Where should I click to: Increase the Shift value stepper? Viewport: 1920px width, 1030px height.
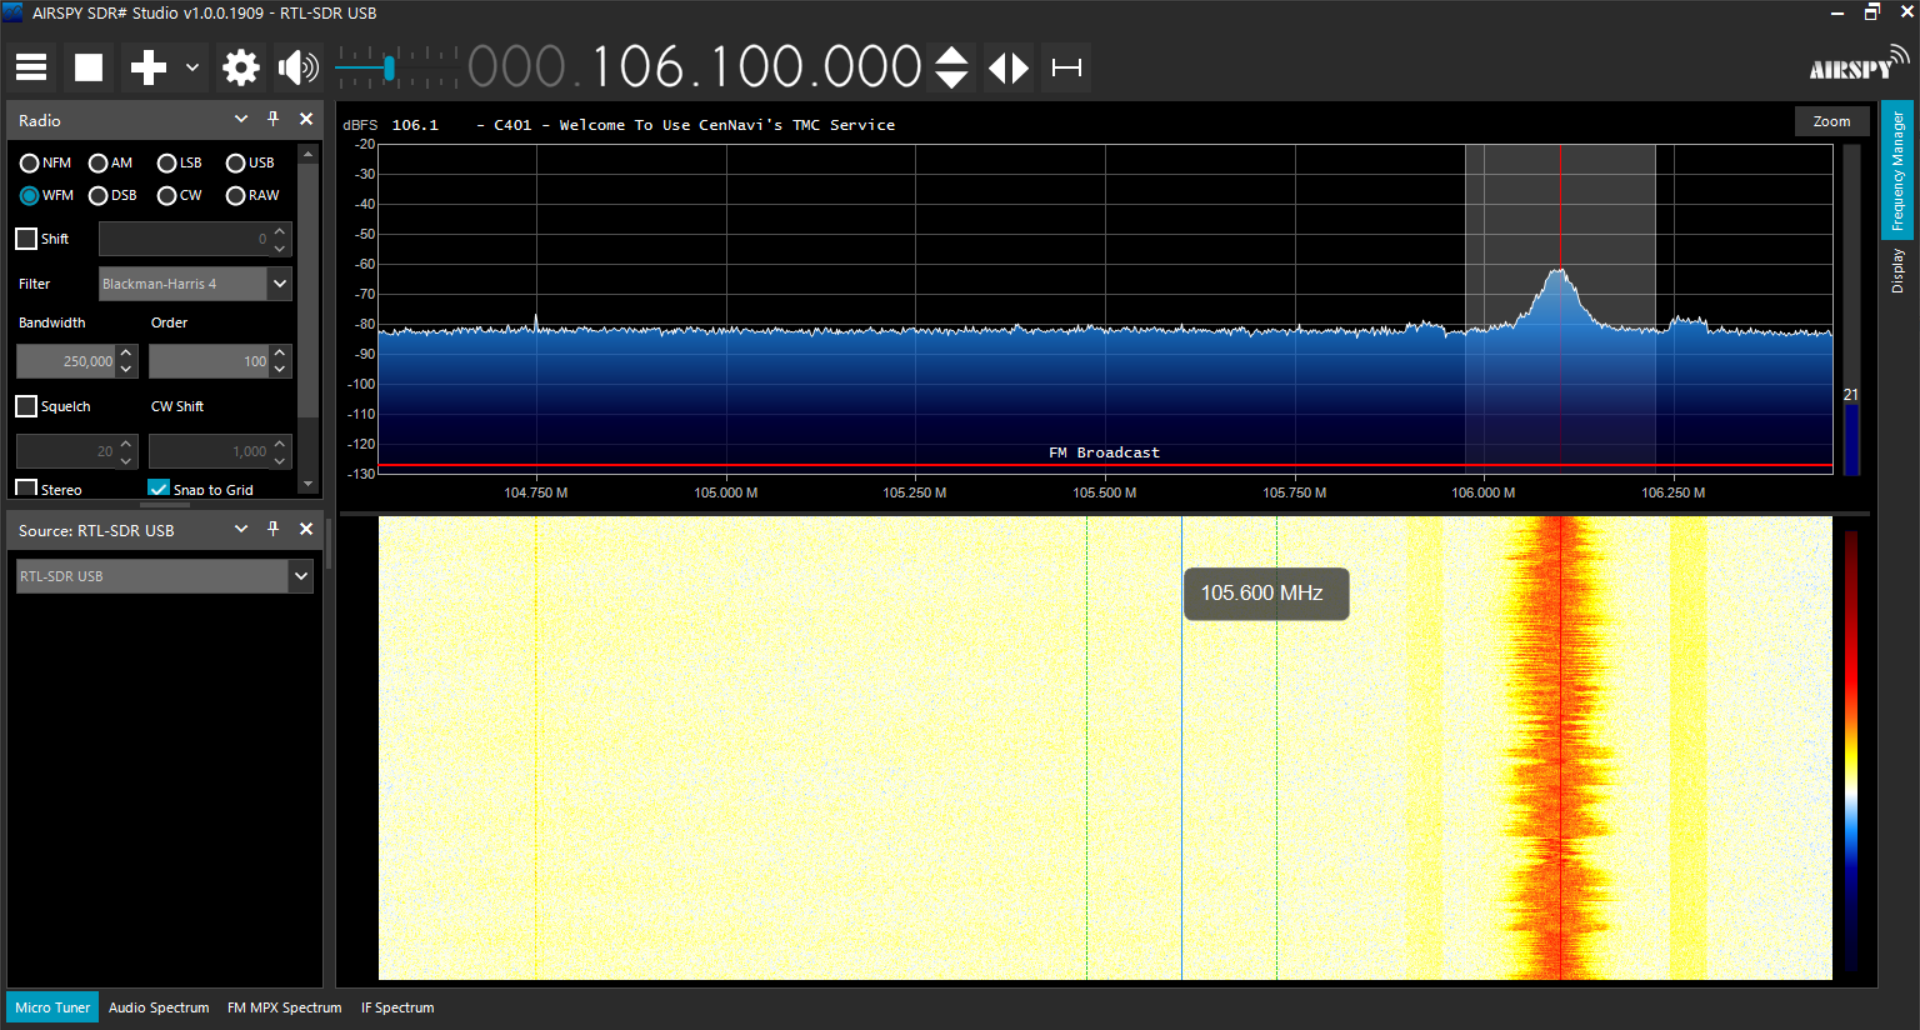280,231
